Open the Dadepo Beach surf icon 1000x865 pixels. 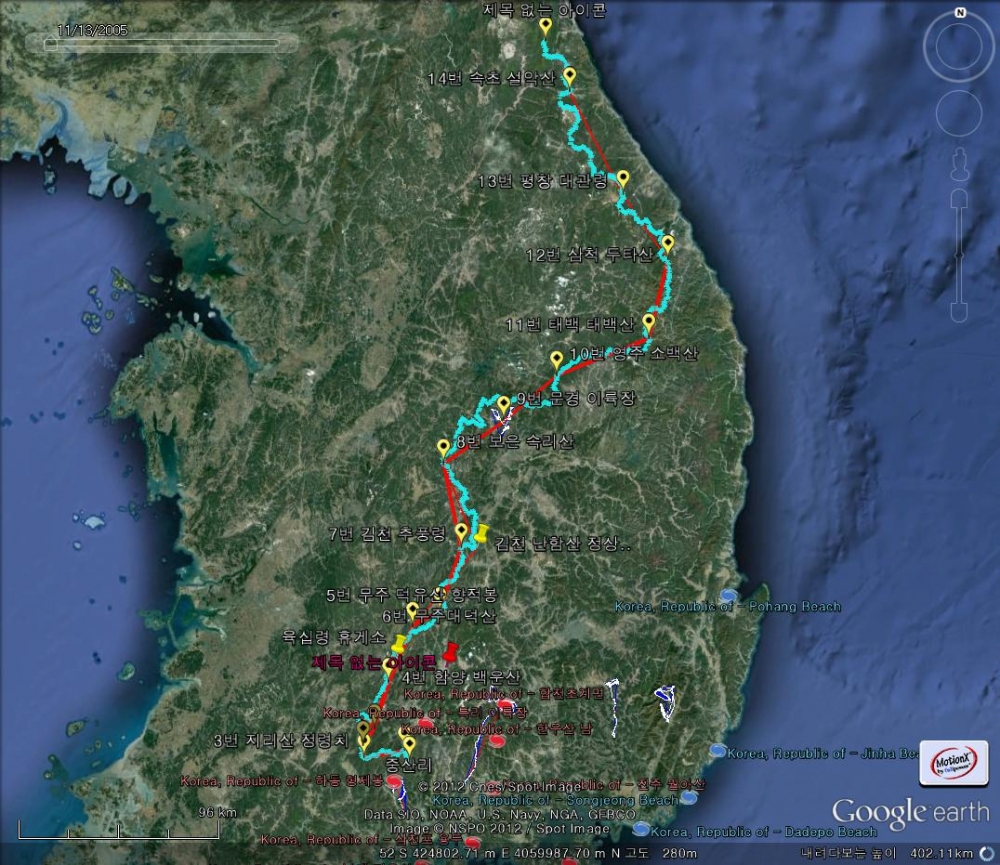click(x=641, y=829)
